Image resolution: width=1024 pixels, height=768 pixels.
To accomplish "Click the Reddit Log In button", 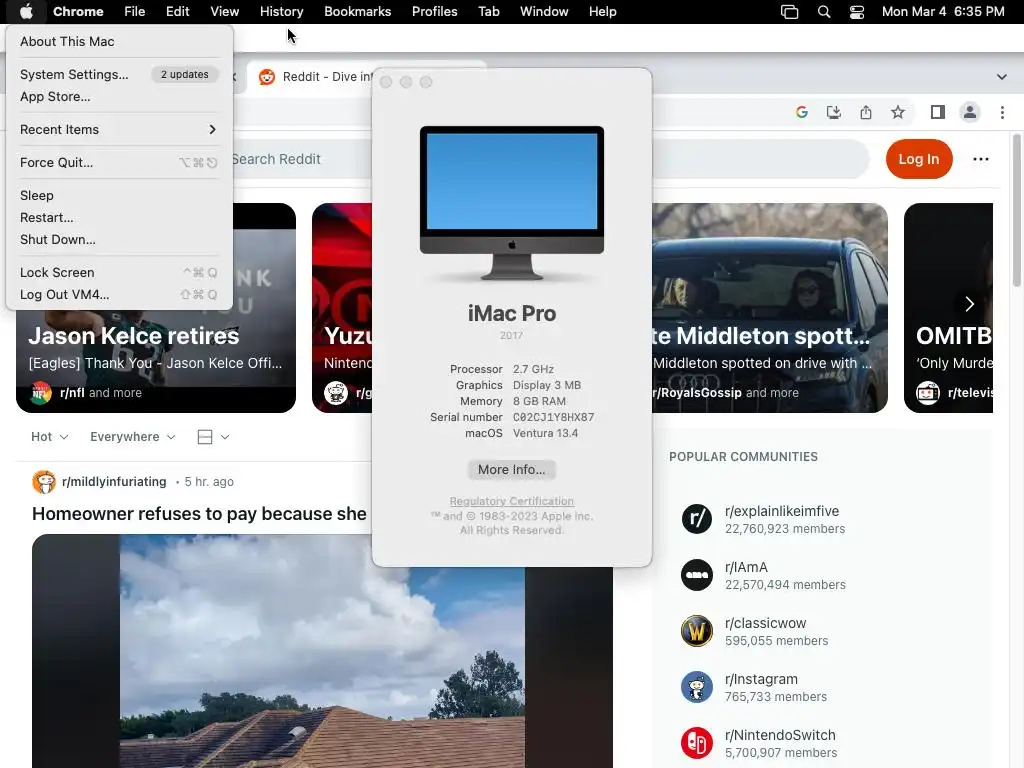I will pos(919,159).
